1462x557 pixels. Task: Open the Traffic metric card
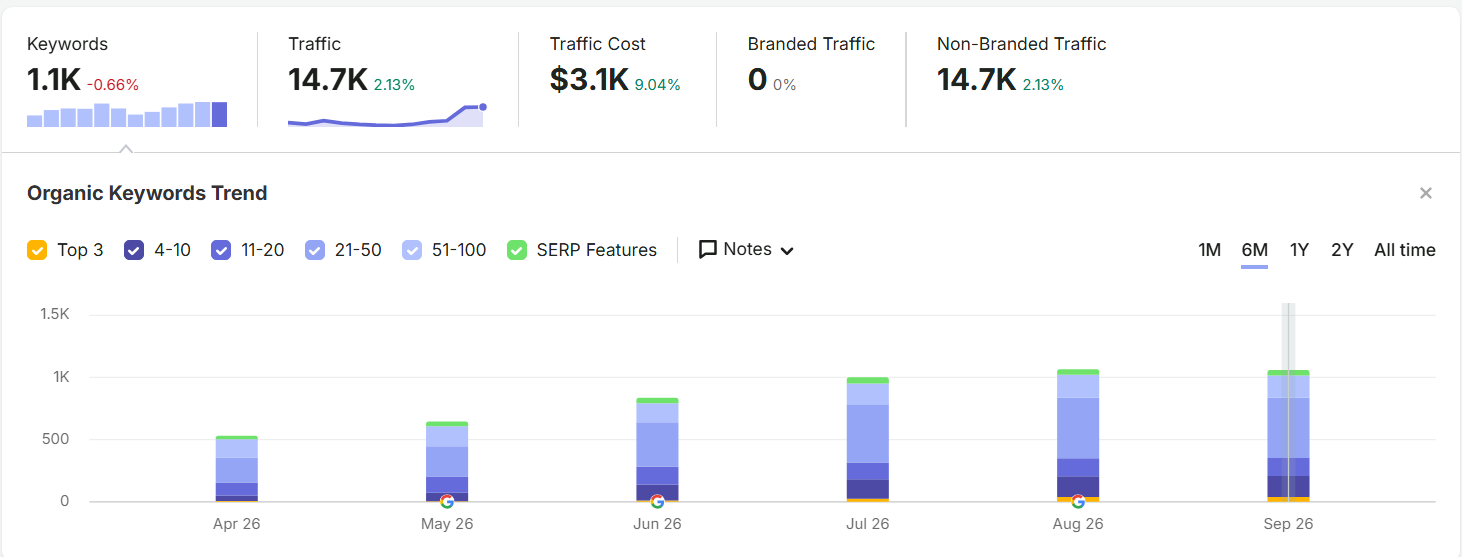tap(388, 80)
